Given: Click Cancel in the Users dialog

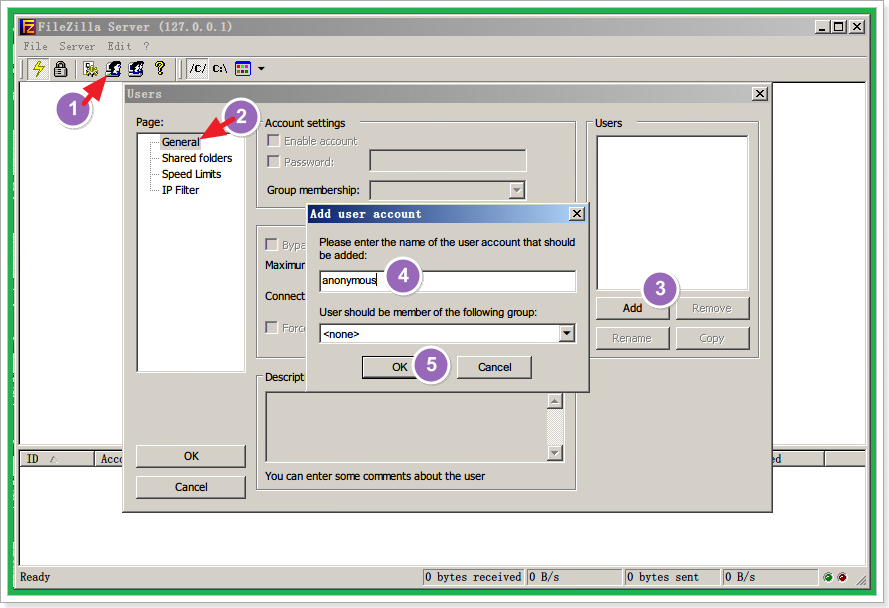Looking at the screenshot, I should pos(191,487).
